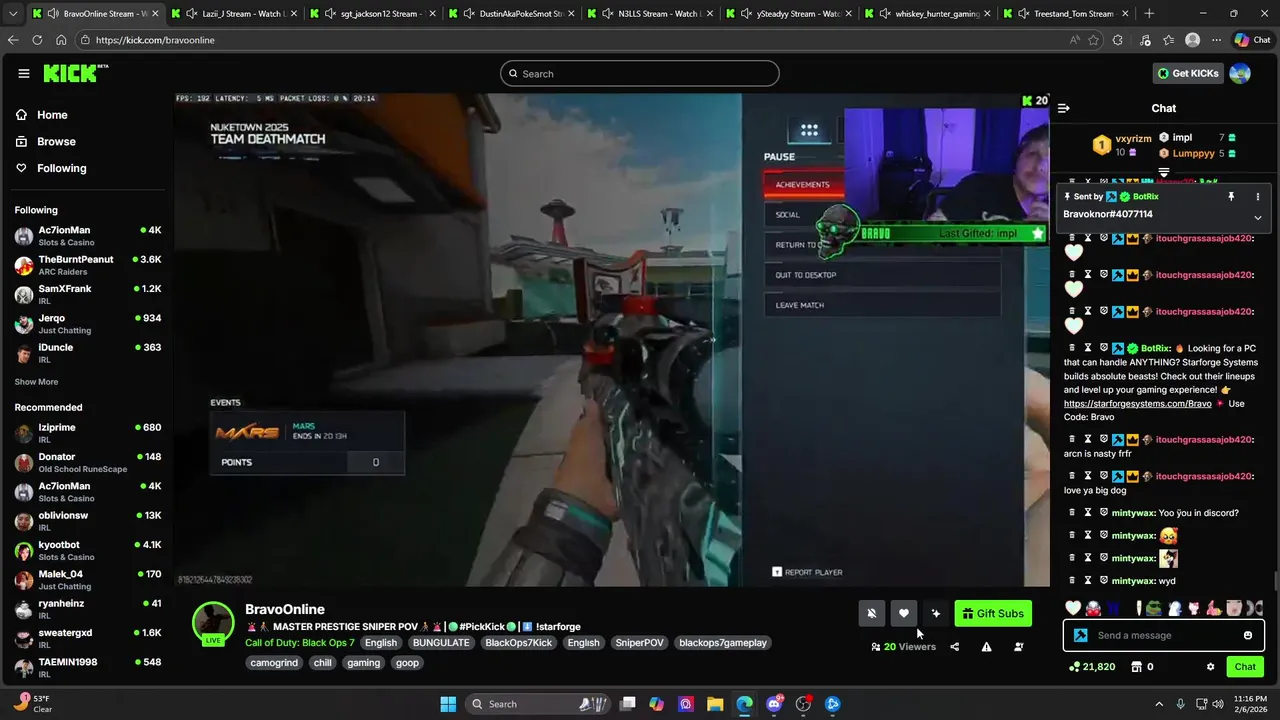
Task: Open Microsoft Edge in taskbar
Action: point(745,704)
